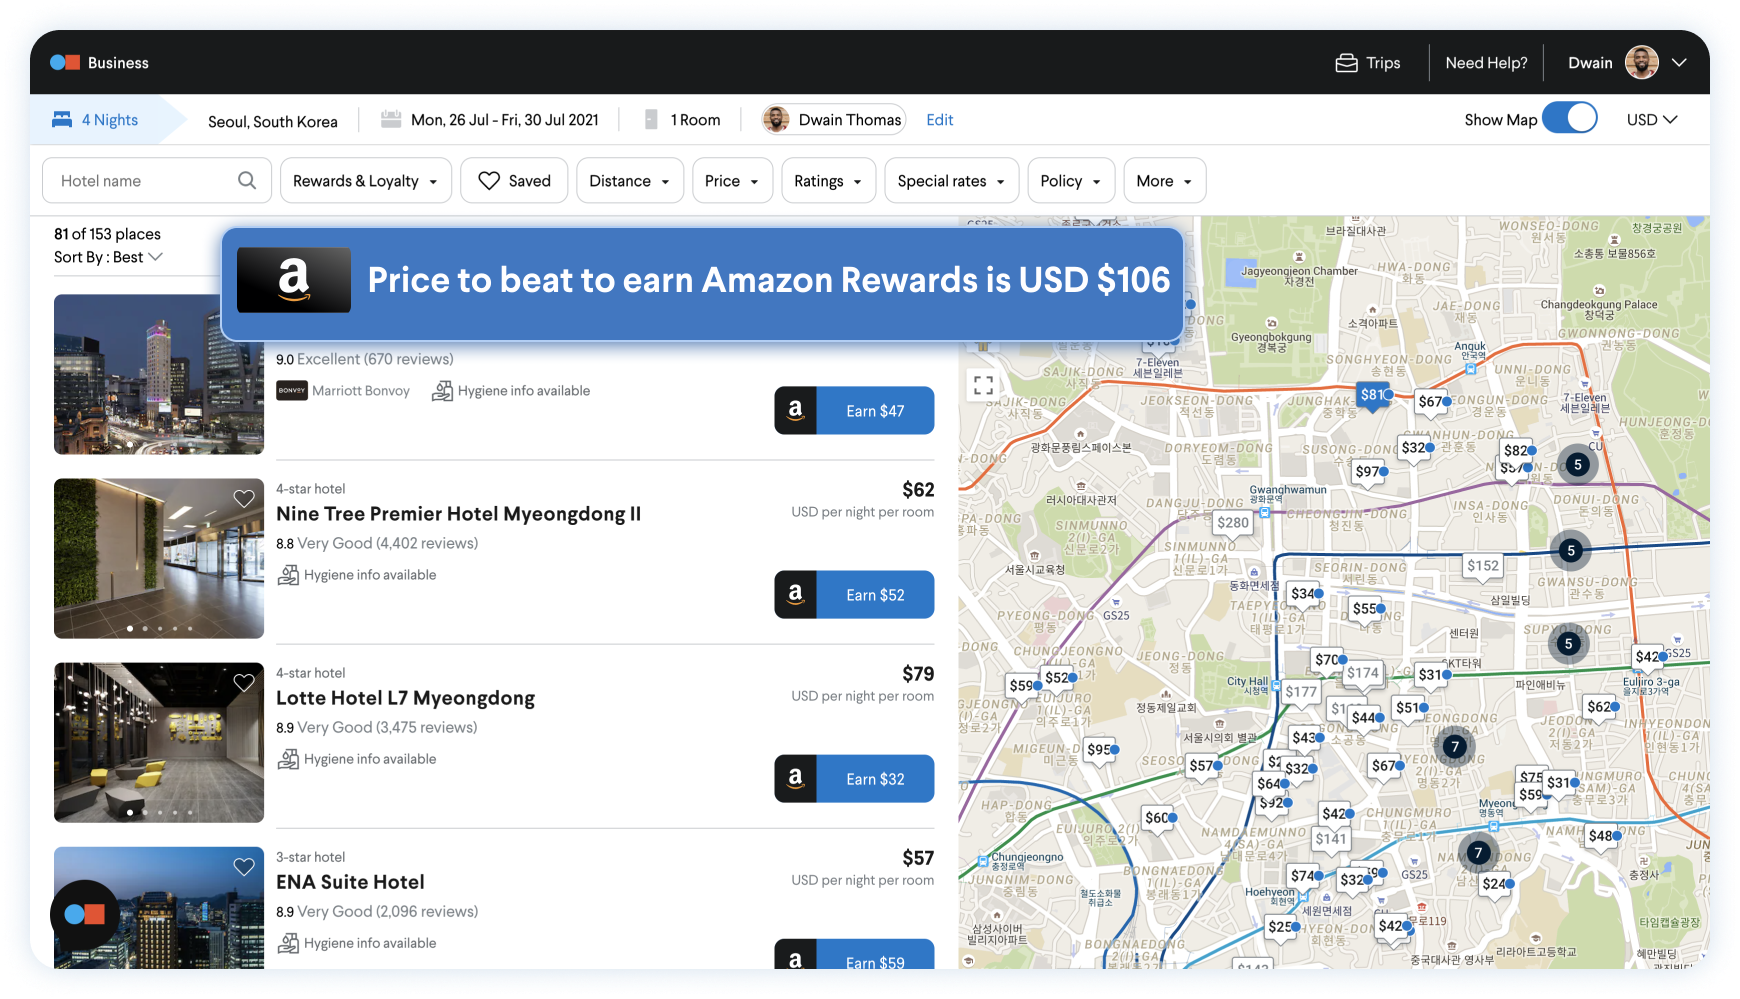Select the $177 map price marker
1740x999 pixels.
click(1301, 692)
